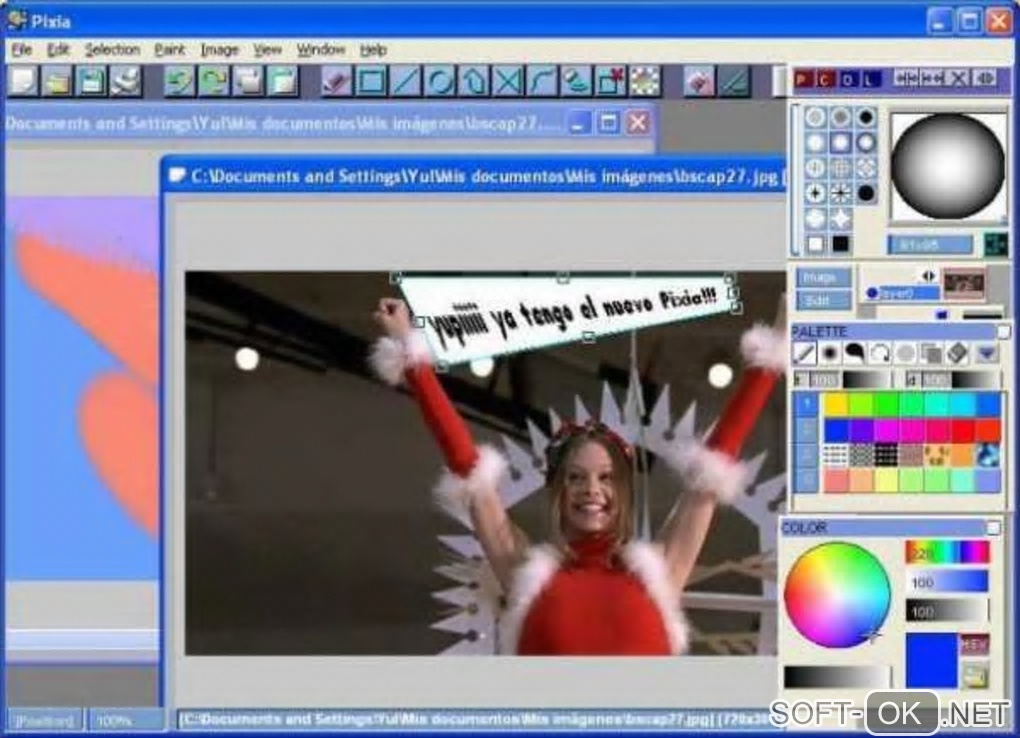Click the Edit button in layer panel

pyautogui.click(x=823, y=300)
